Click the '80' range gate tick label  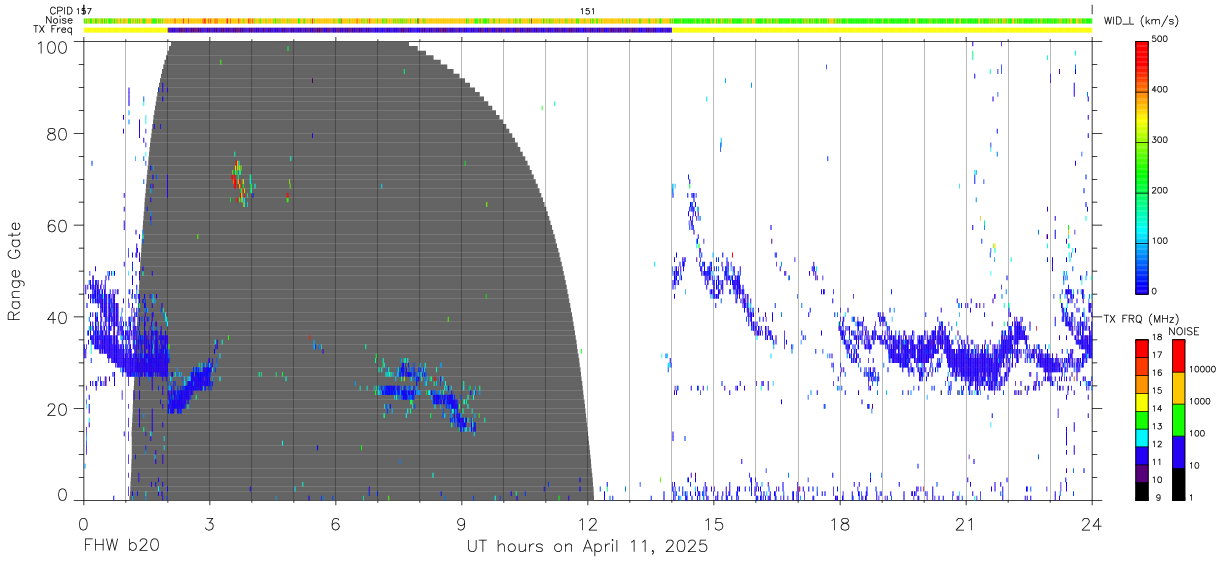(x=59, y=134)
